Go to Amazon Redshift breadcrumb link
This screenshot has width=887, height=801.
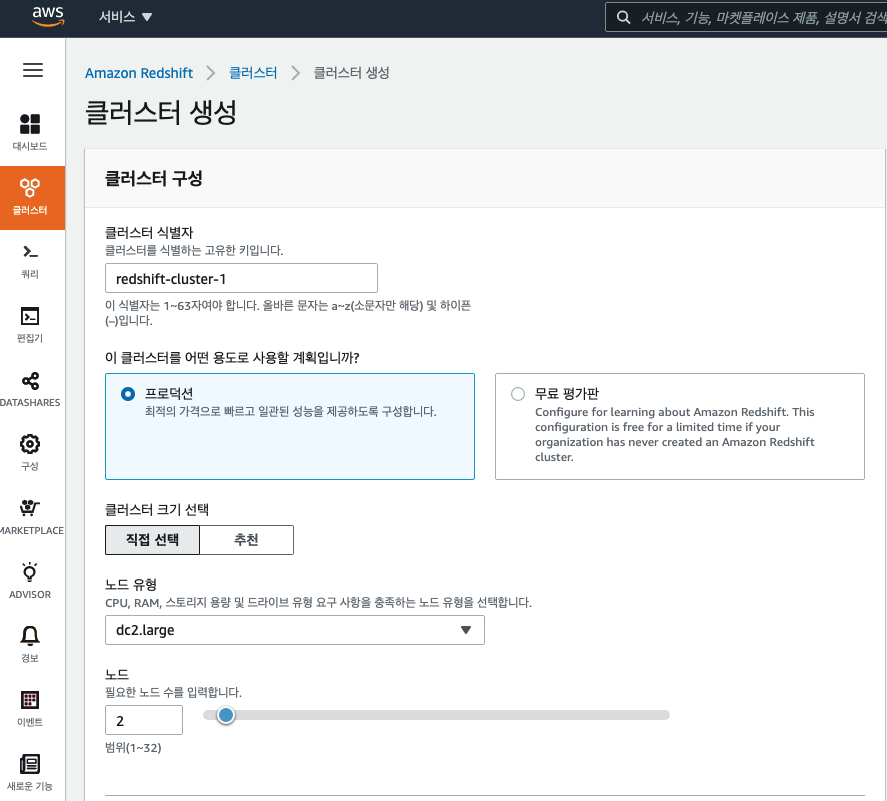pyautogui.click(x=139, y=73)
